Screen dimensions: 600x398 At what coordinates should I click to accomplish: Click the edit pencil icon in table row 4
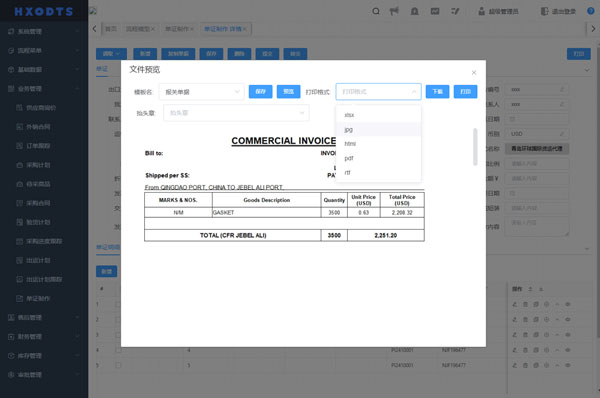pyautogui.click(x=515, y=350)
